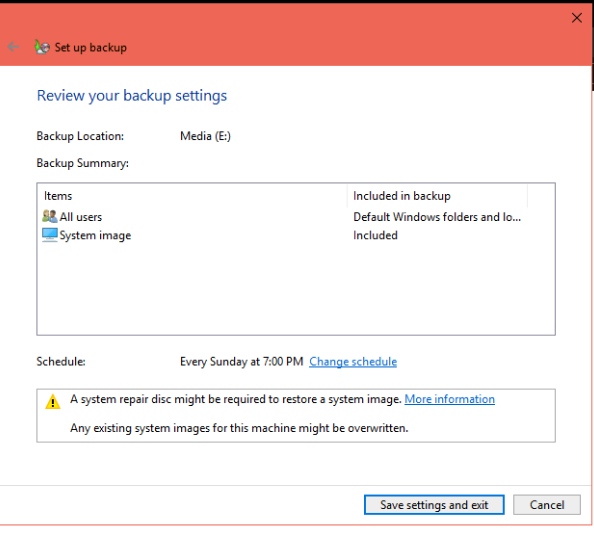
Task: Select the All users row text
Action: (x=81, y=217)
